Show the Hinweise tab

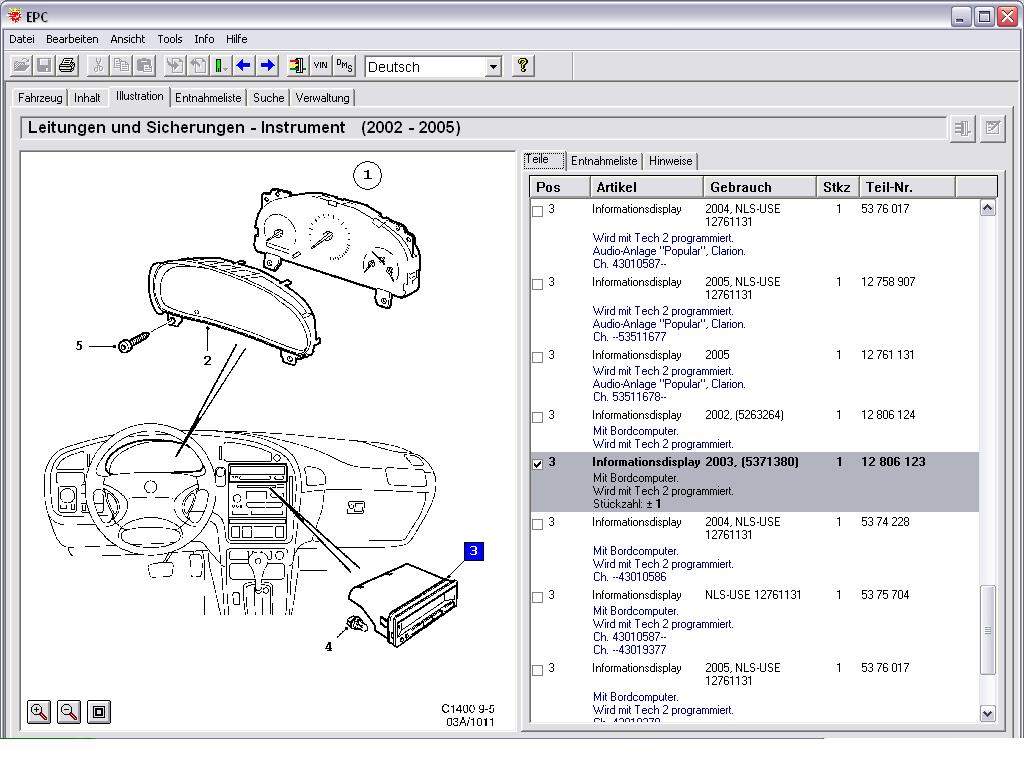(x=671, y=161)
